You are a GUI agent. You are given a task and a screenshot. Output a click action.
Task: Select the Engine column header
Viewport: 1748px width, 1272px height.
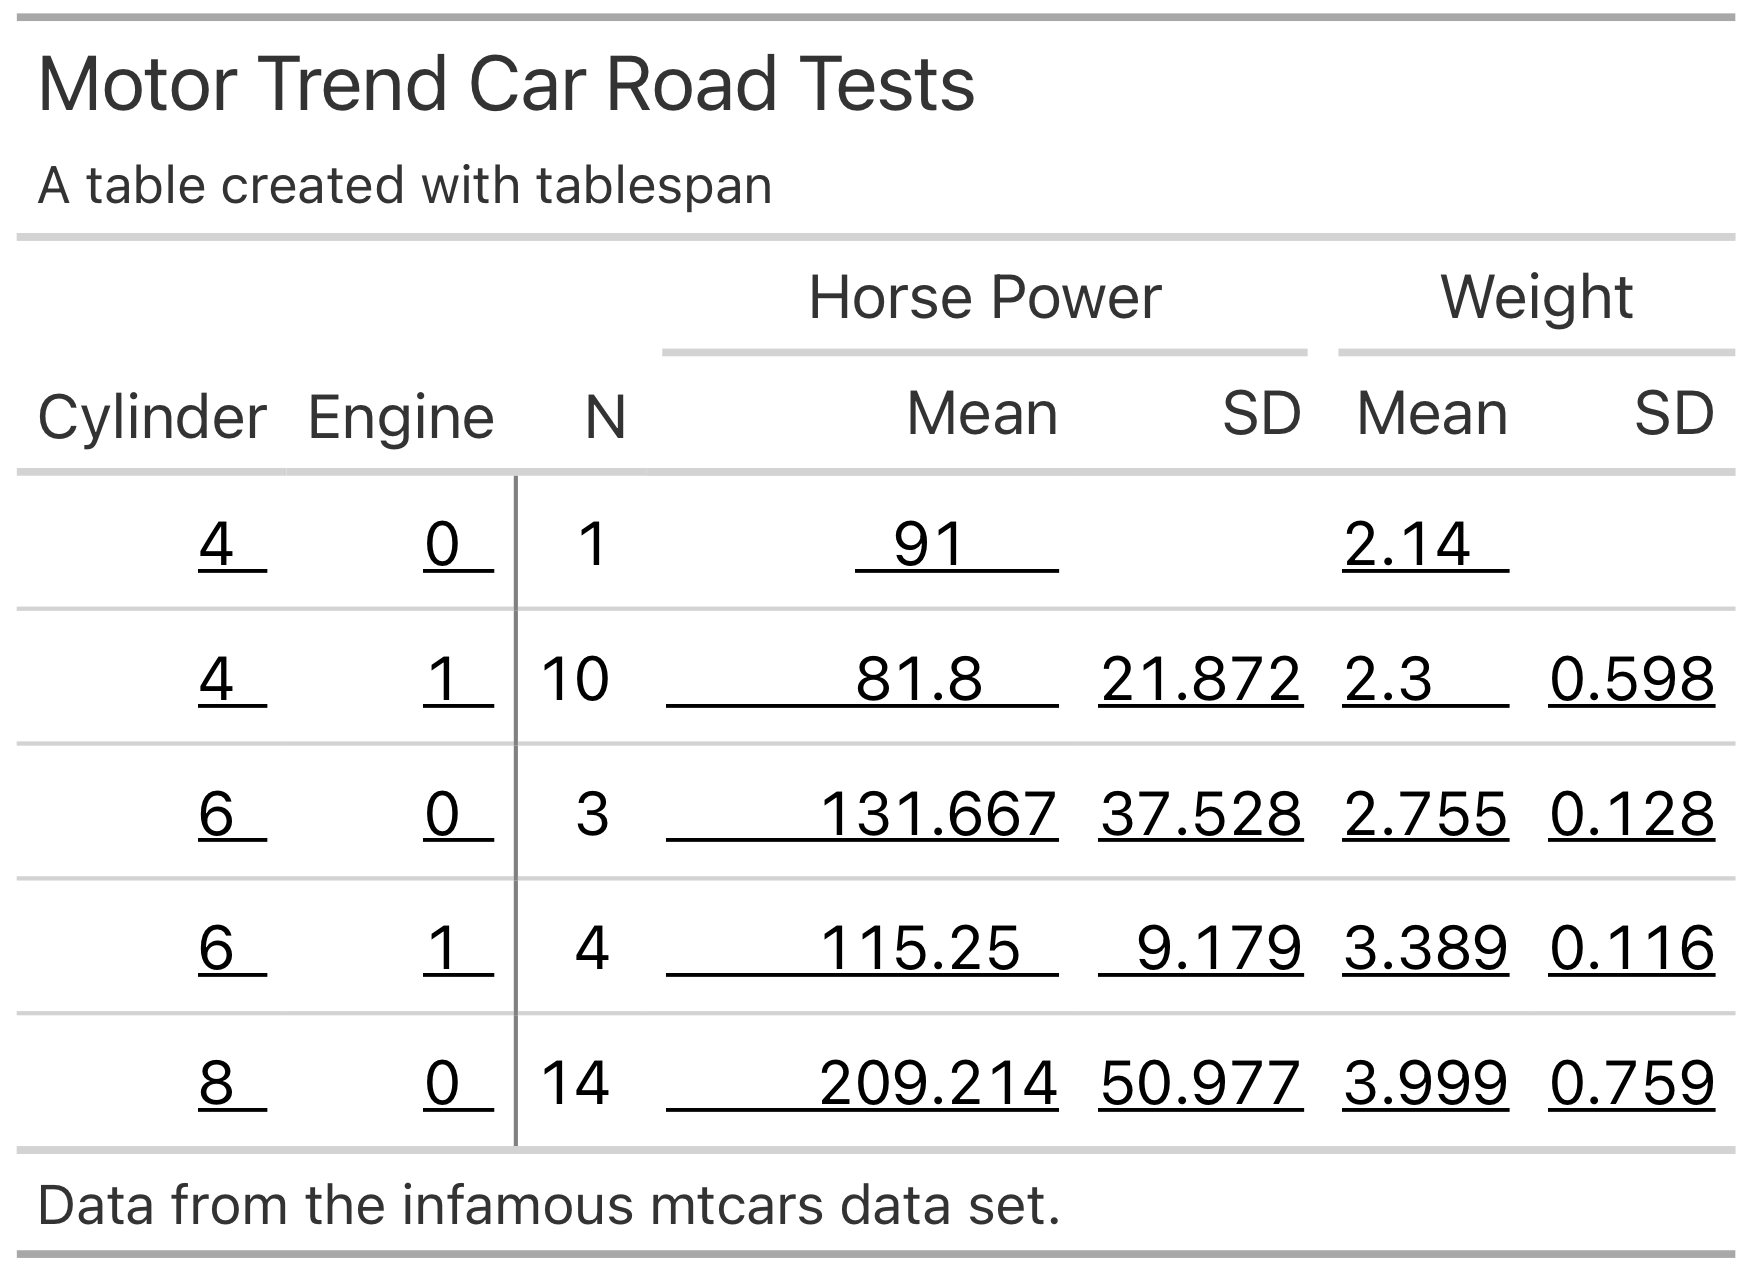pyautogui.click(x=400, y=416)
